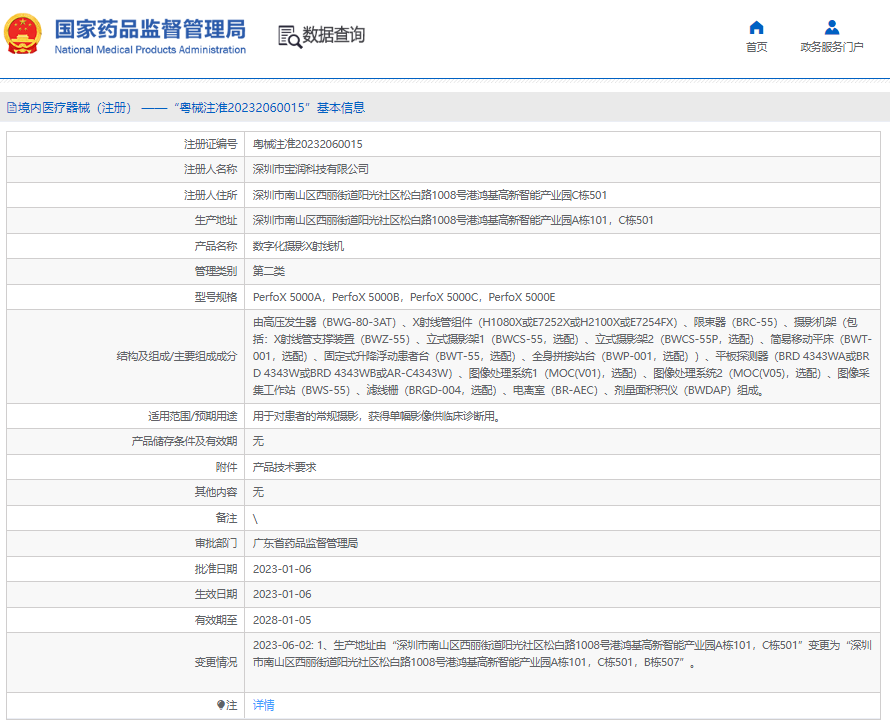Click 批准日期 value 2023-01-06
890x727 pixels.
(282, 569)
